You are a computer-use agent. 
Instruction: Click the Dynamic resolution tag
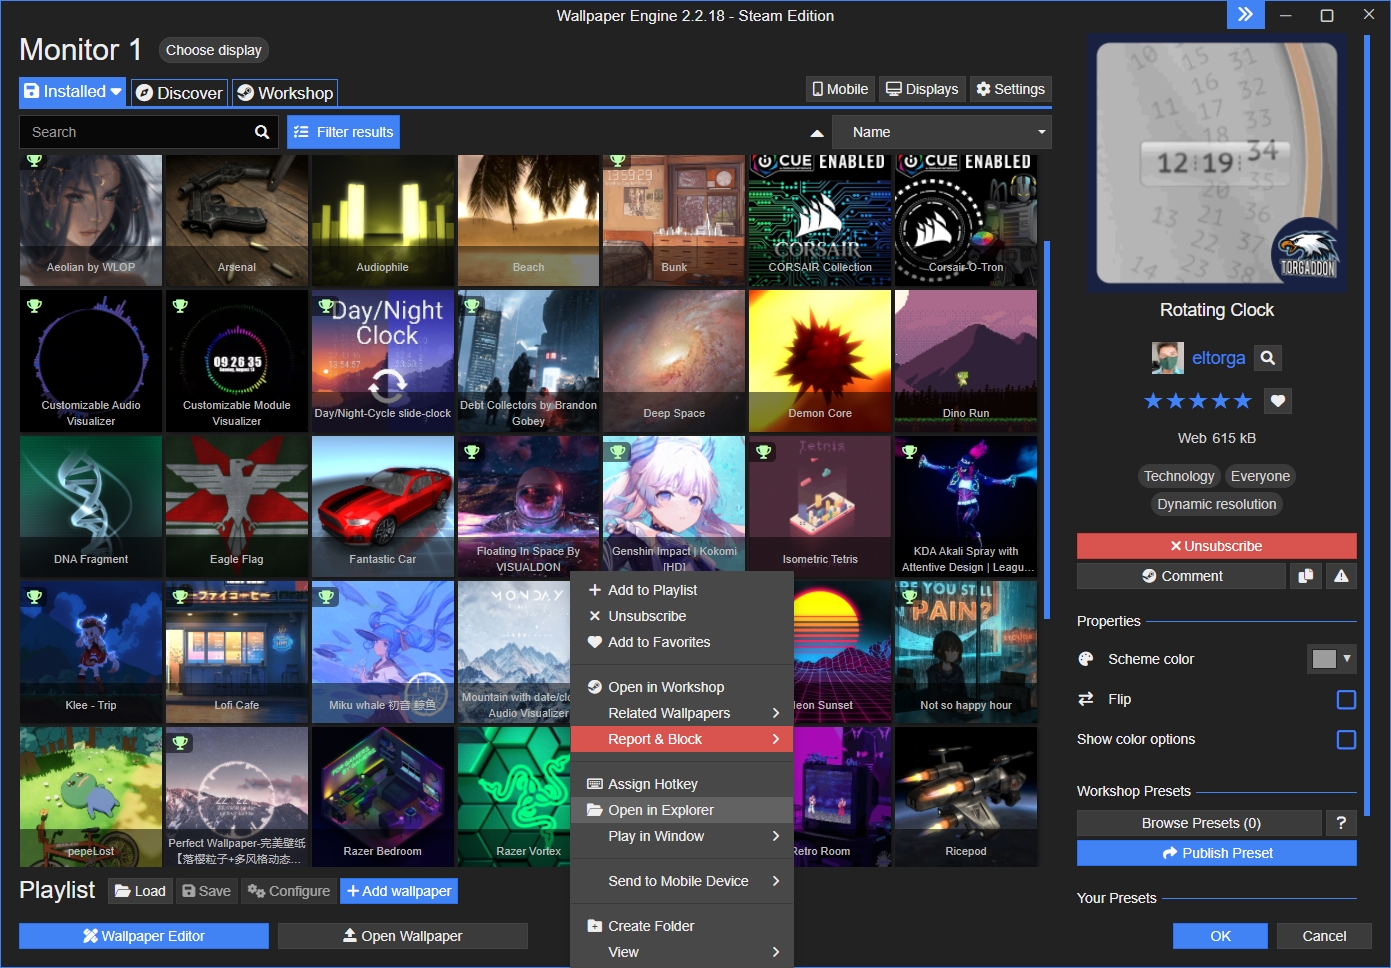[x=1216, y=504]
